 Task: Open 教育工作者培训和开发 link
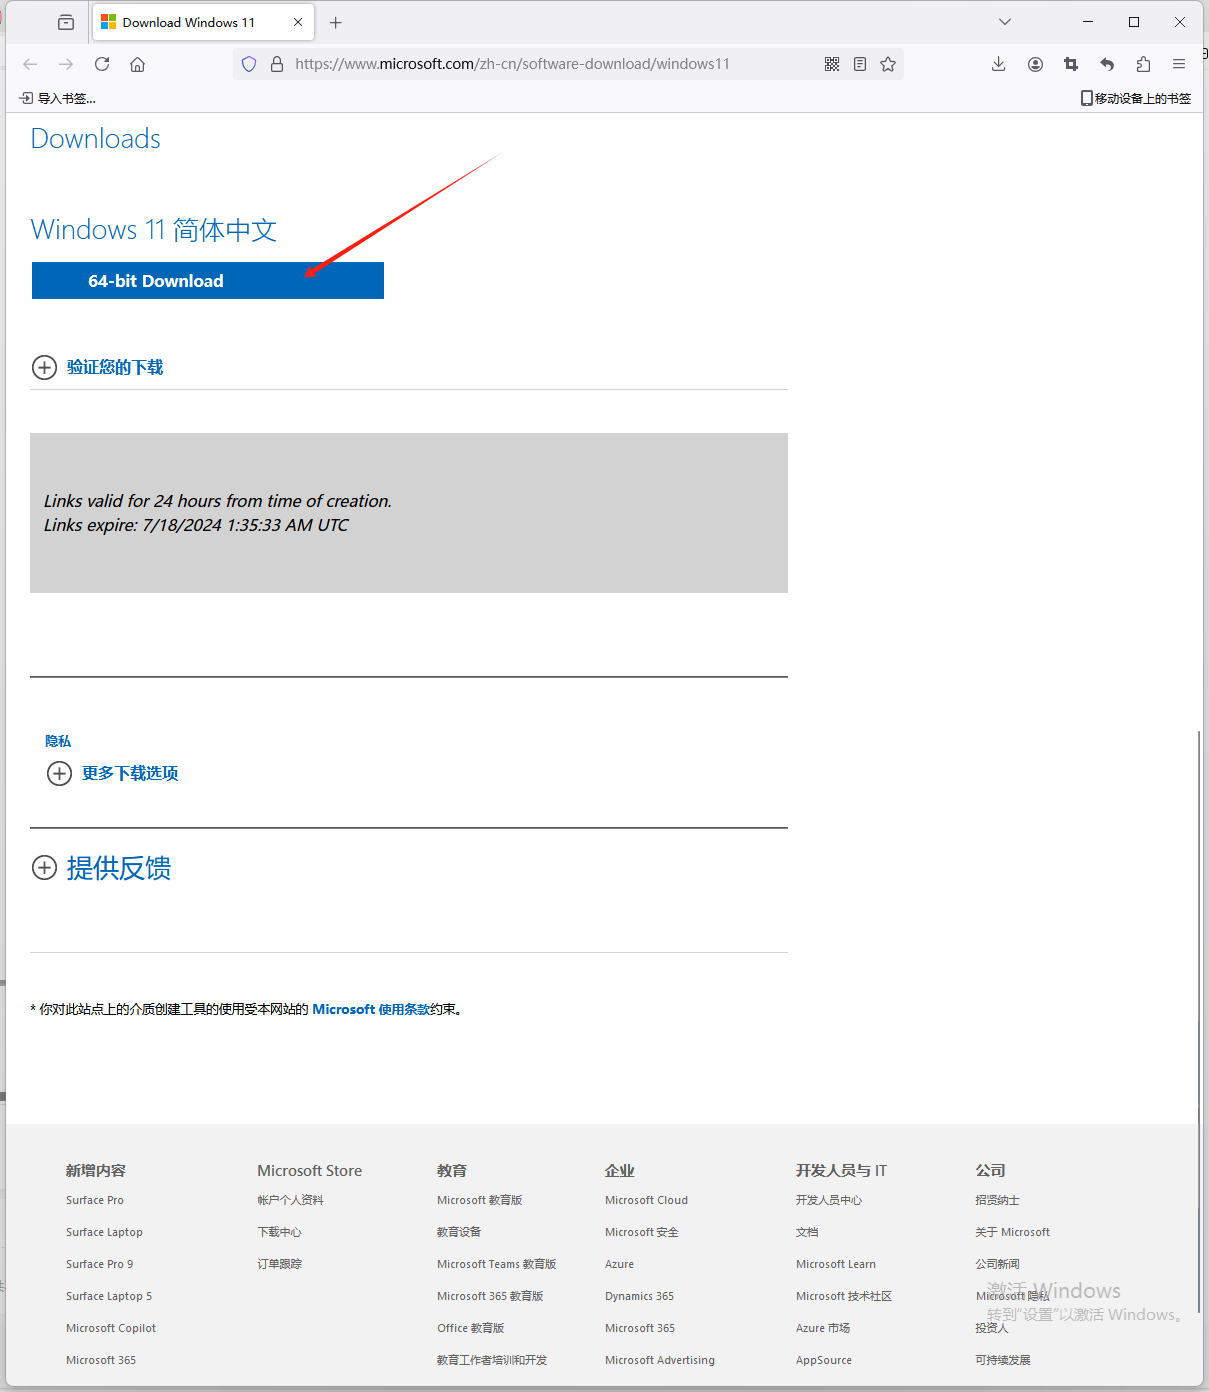[492, 1360]
